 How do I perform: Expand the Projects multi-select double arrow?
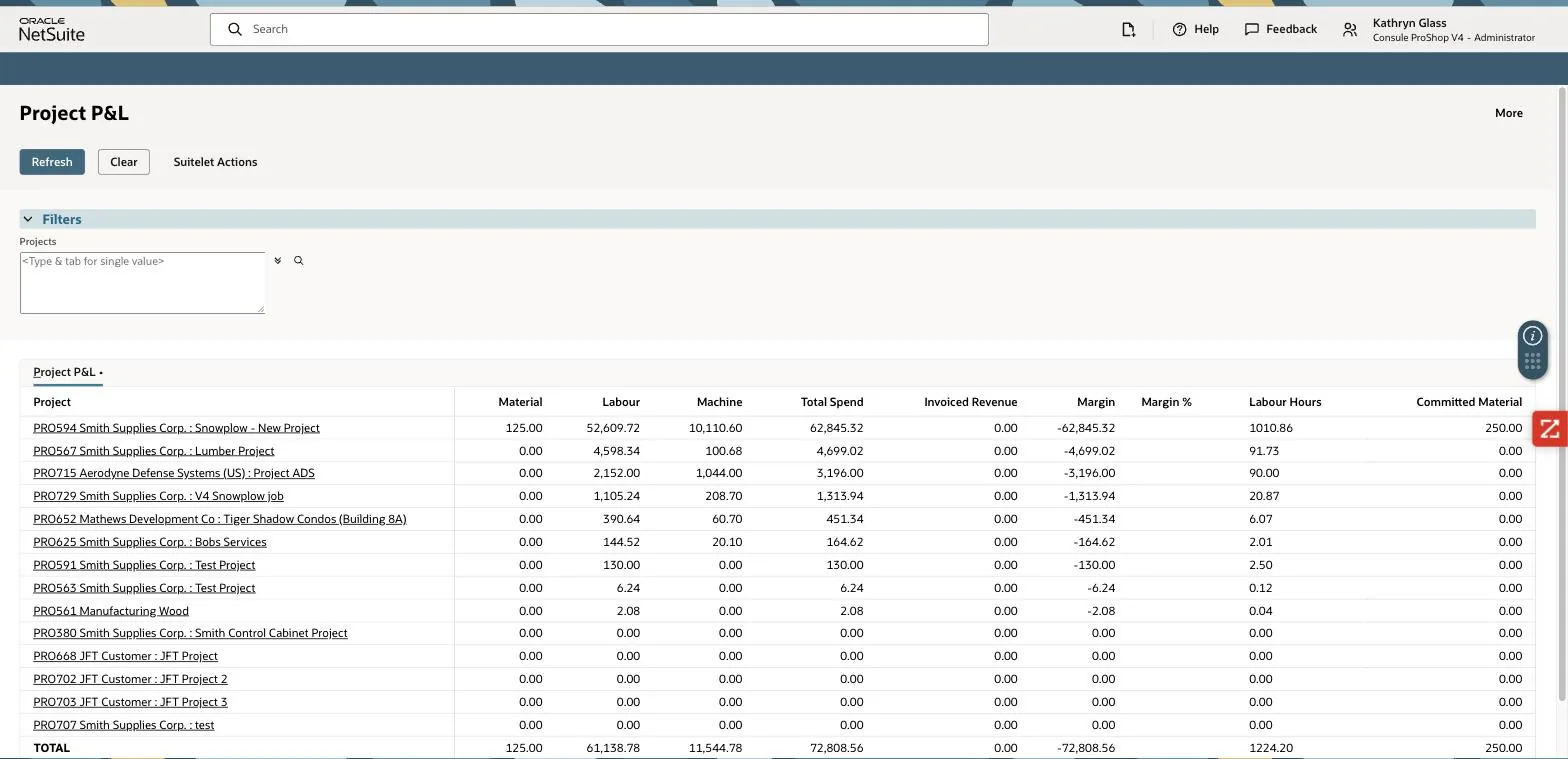[x=278, y=261]
